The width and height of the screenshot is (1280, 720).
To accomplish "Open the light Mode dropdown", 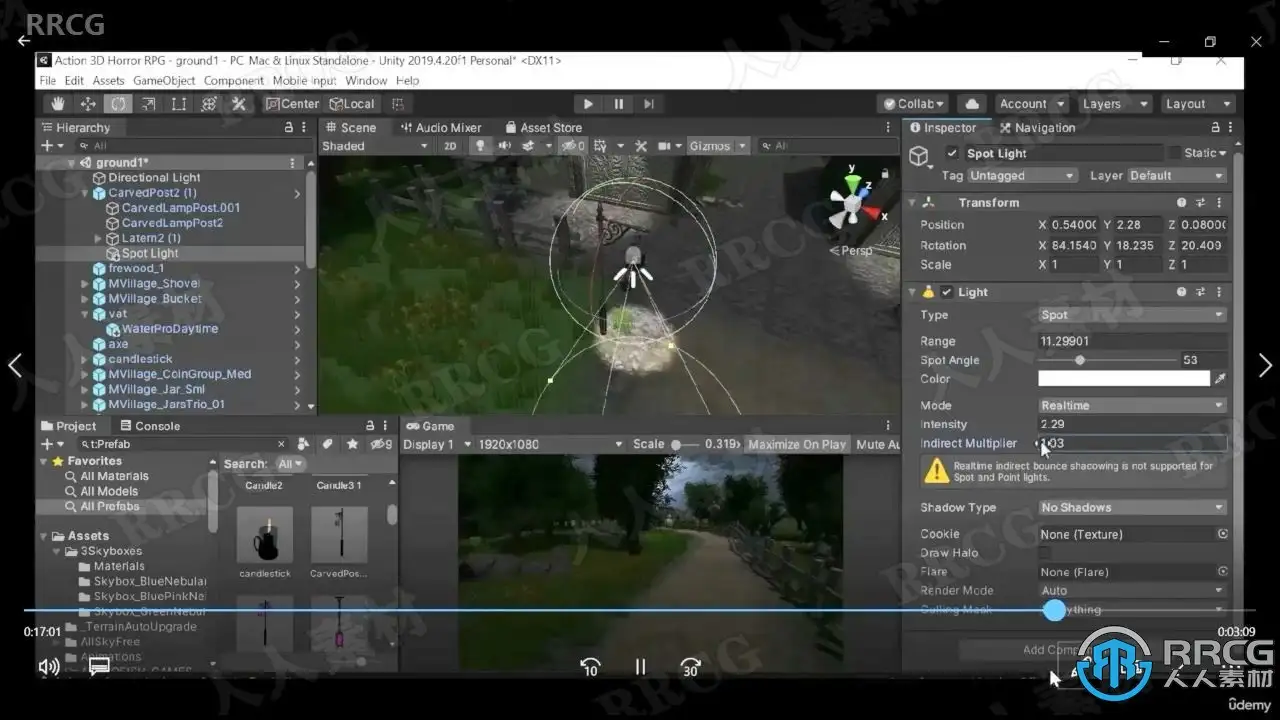I will click(x=1133, y=406).
